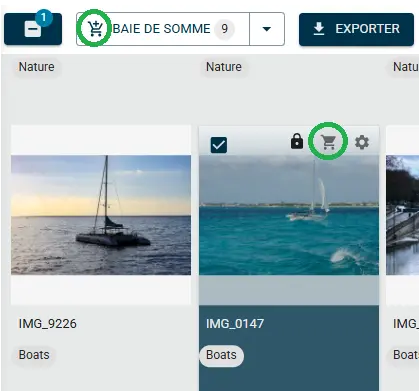The width and height of the screenshot is (419, 391).
Task: Click the EXPORTER button
Action: pyautogui.click(x=356, y=29)
